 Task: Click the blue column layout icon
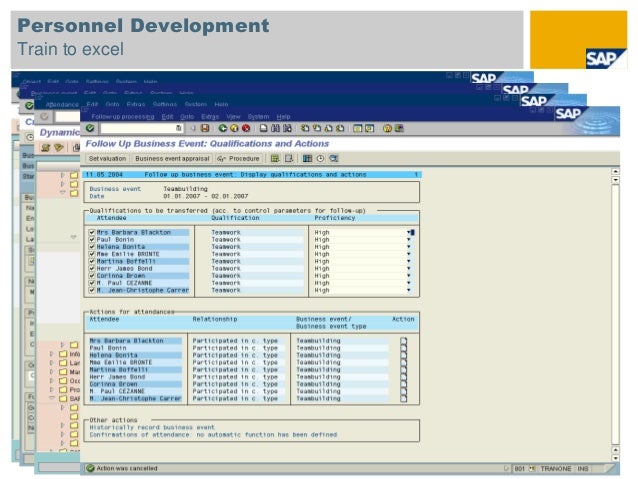coord(308,158)
